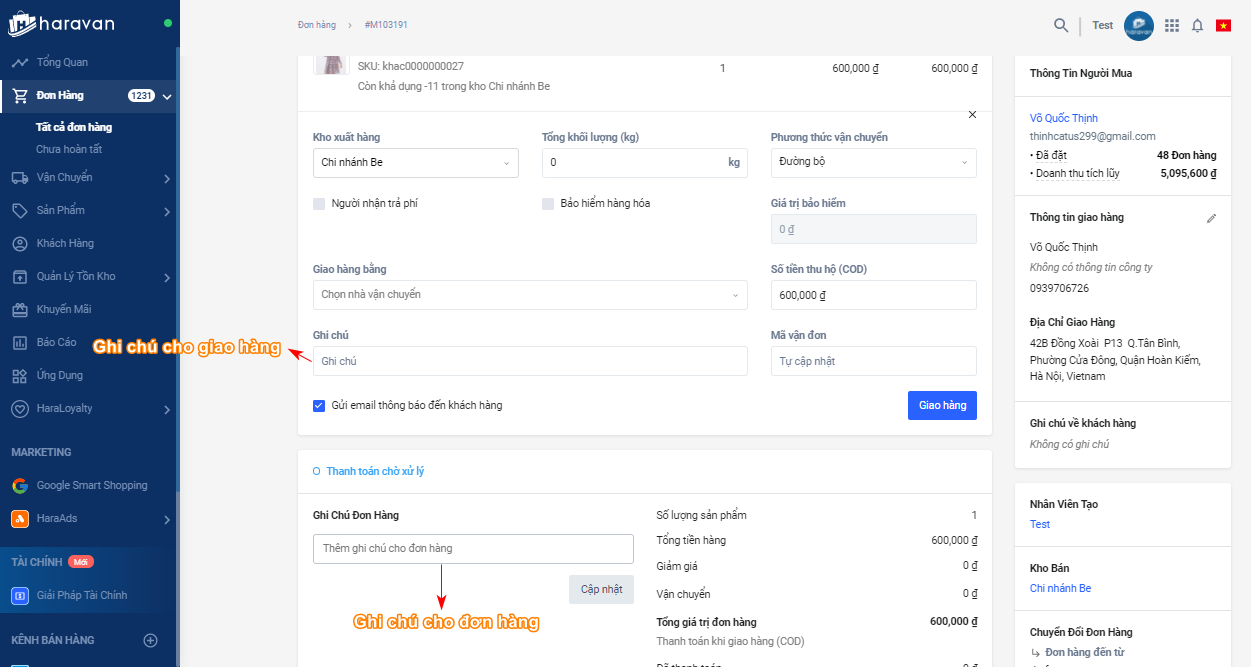The image size is (1251, 667).
Task: Click the pencil icon to edit shipping info
Action: click(1211, 218)
